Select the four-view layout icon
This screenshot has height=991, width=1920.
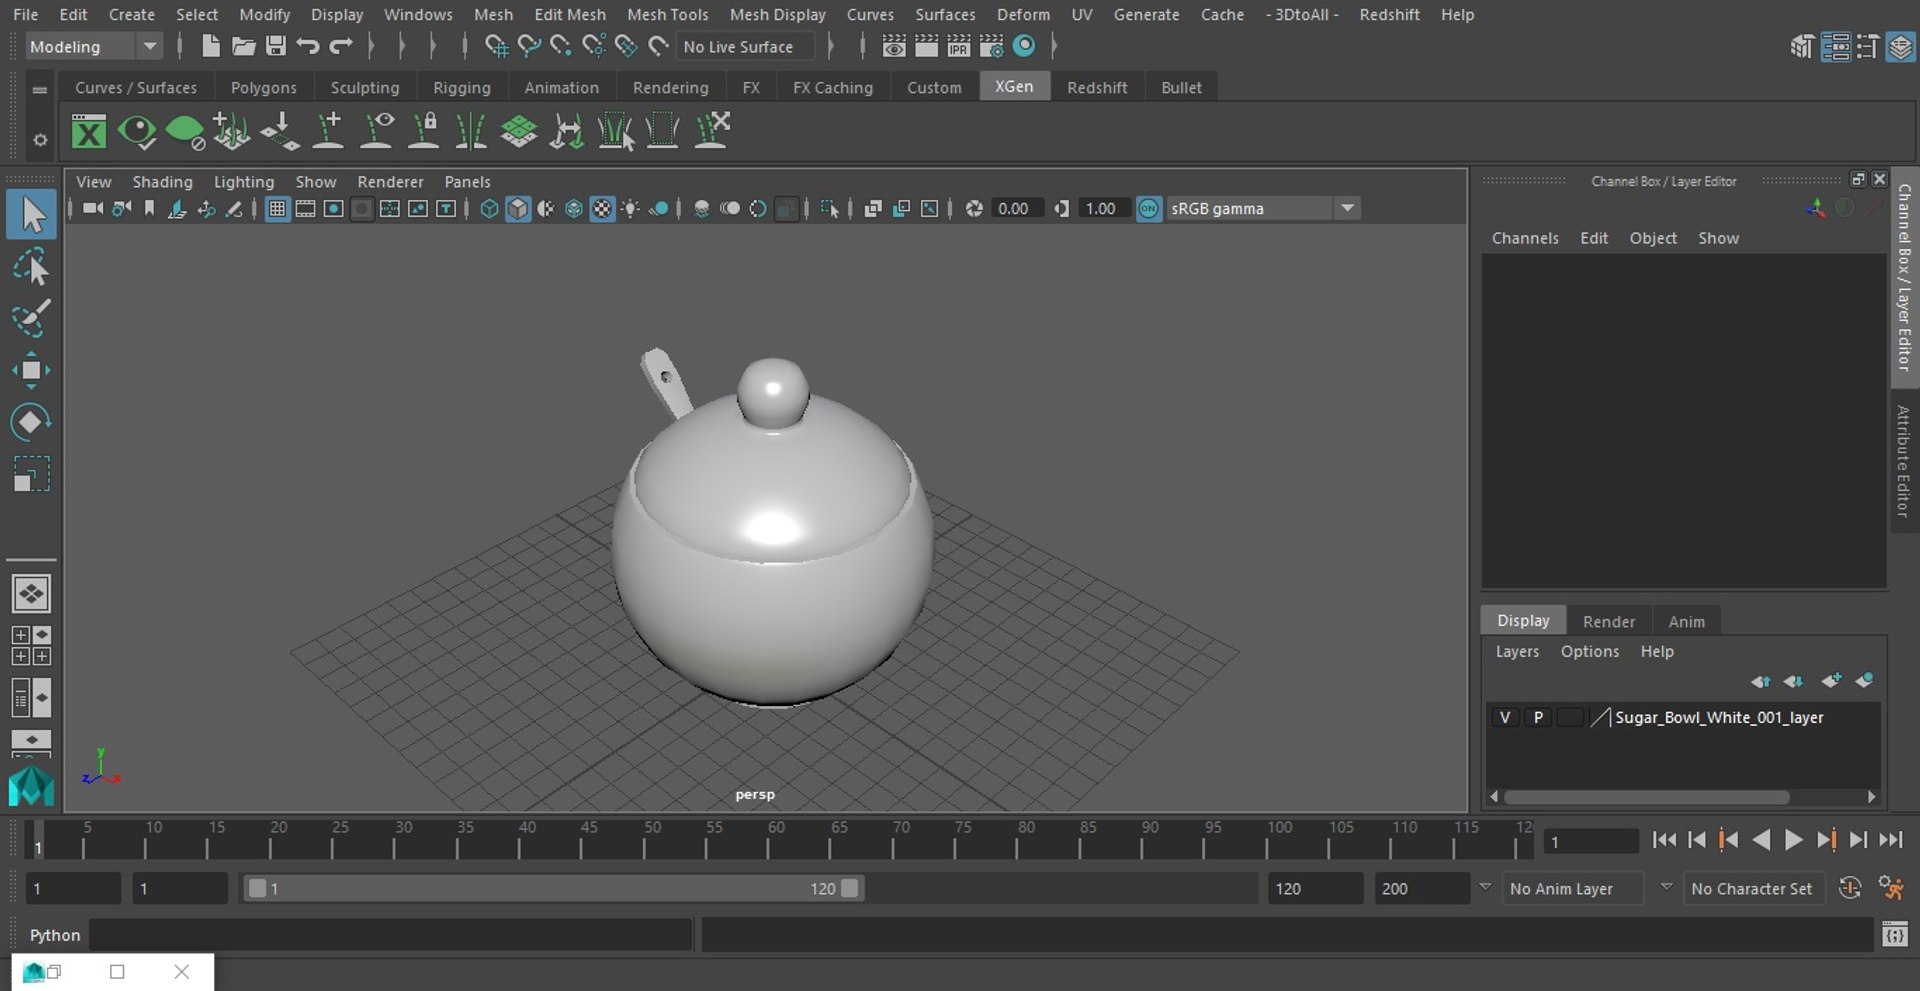pyautogui.click(x=31, y=646)
